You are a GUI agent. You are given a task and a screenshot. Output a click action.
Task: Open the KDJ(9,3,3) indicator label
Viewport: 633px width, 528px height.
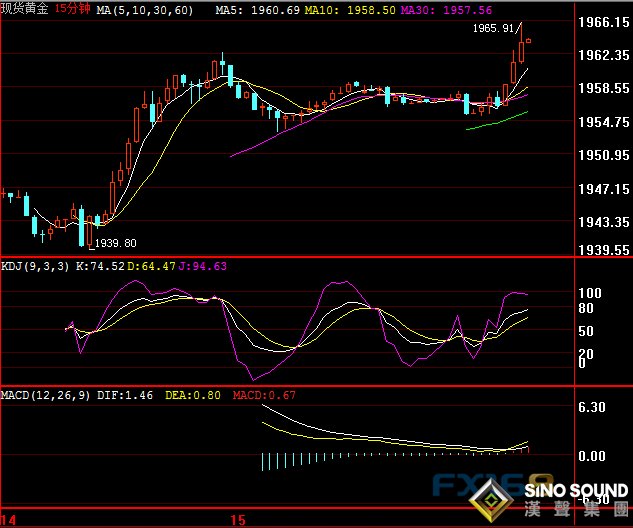click(x=33, y=266)
